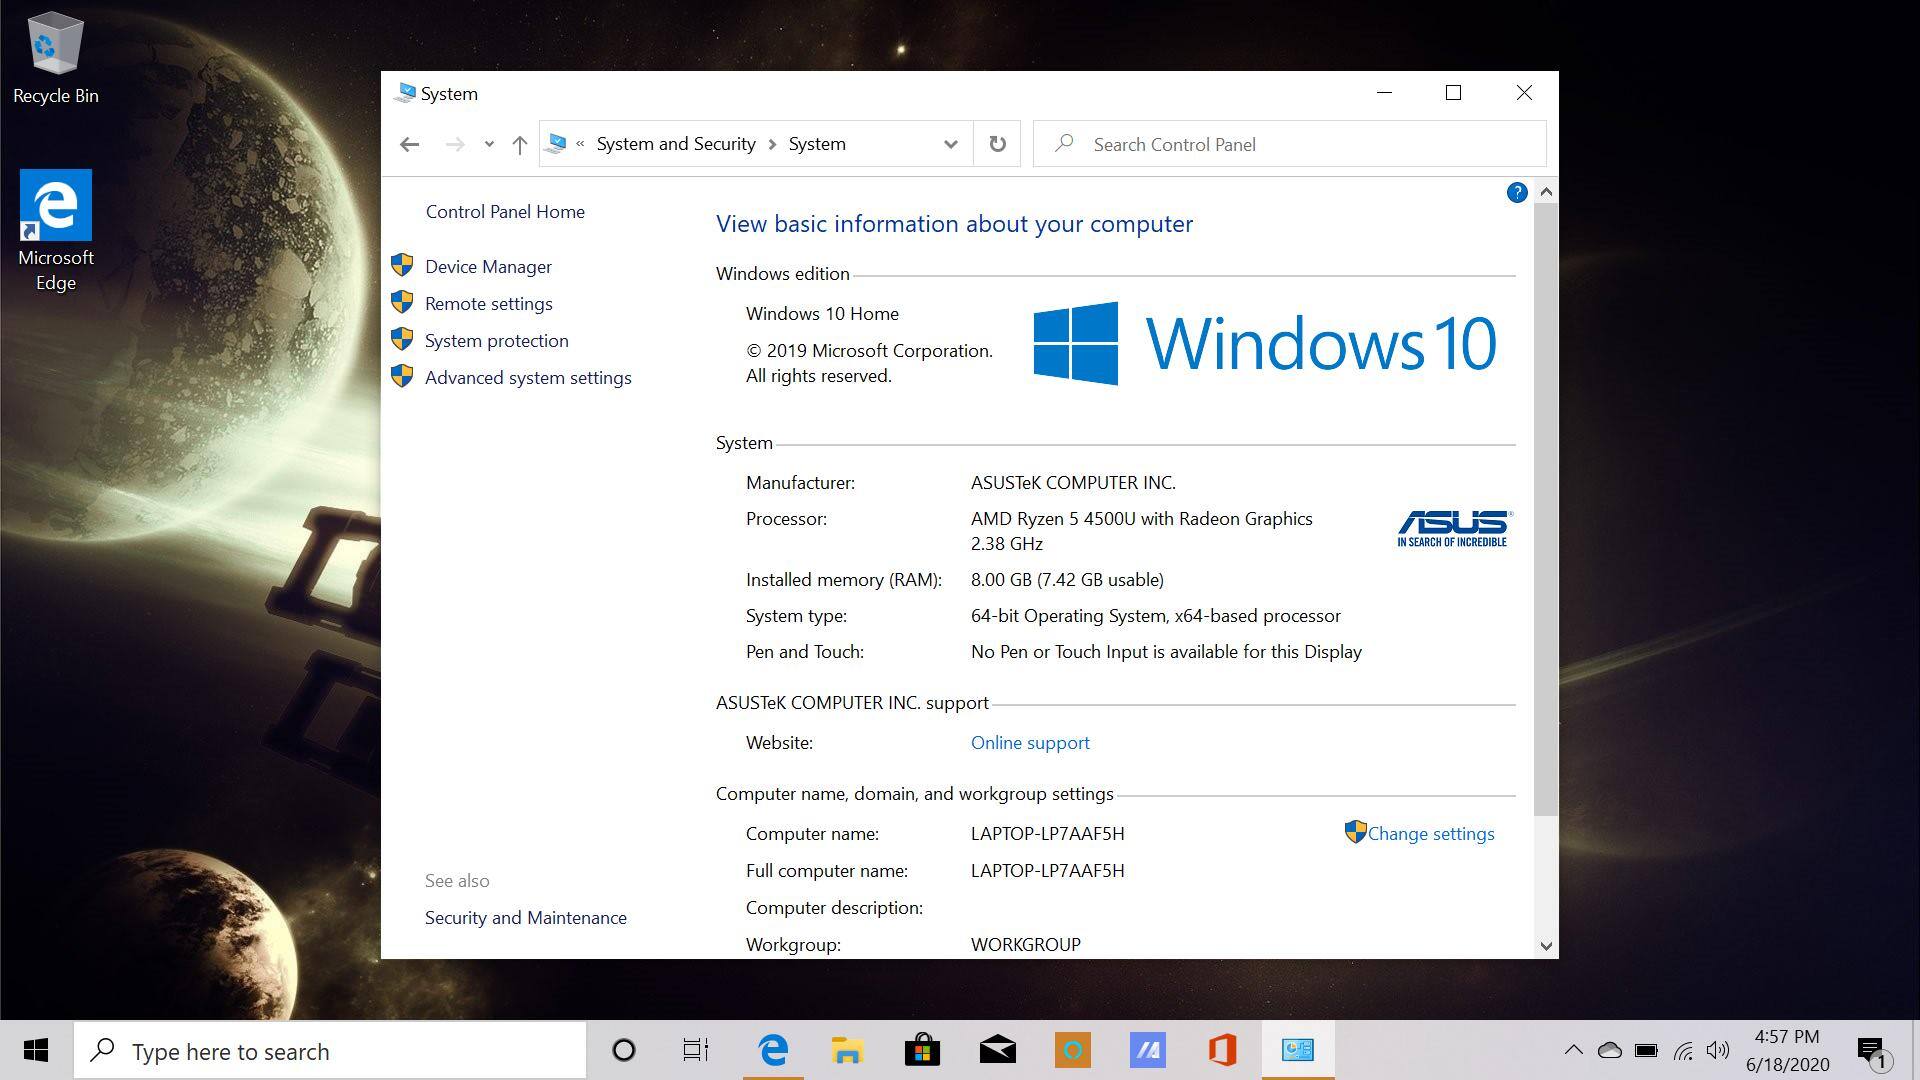Viewport: 1920px width, 1080px height.
Task: Open Microsoft Store from the taskbar
Action: 922,1050
